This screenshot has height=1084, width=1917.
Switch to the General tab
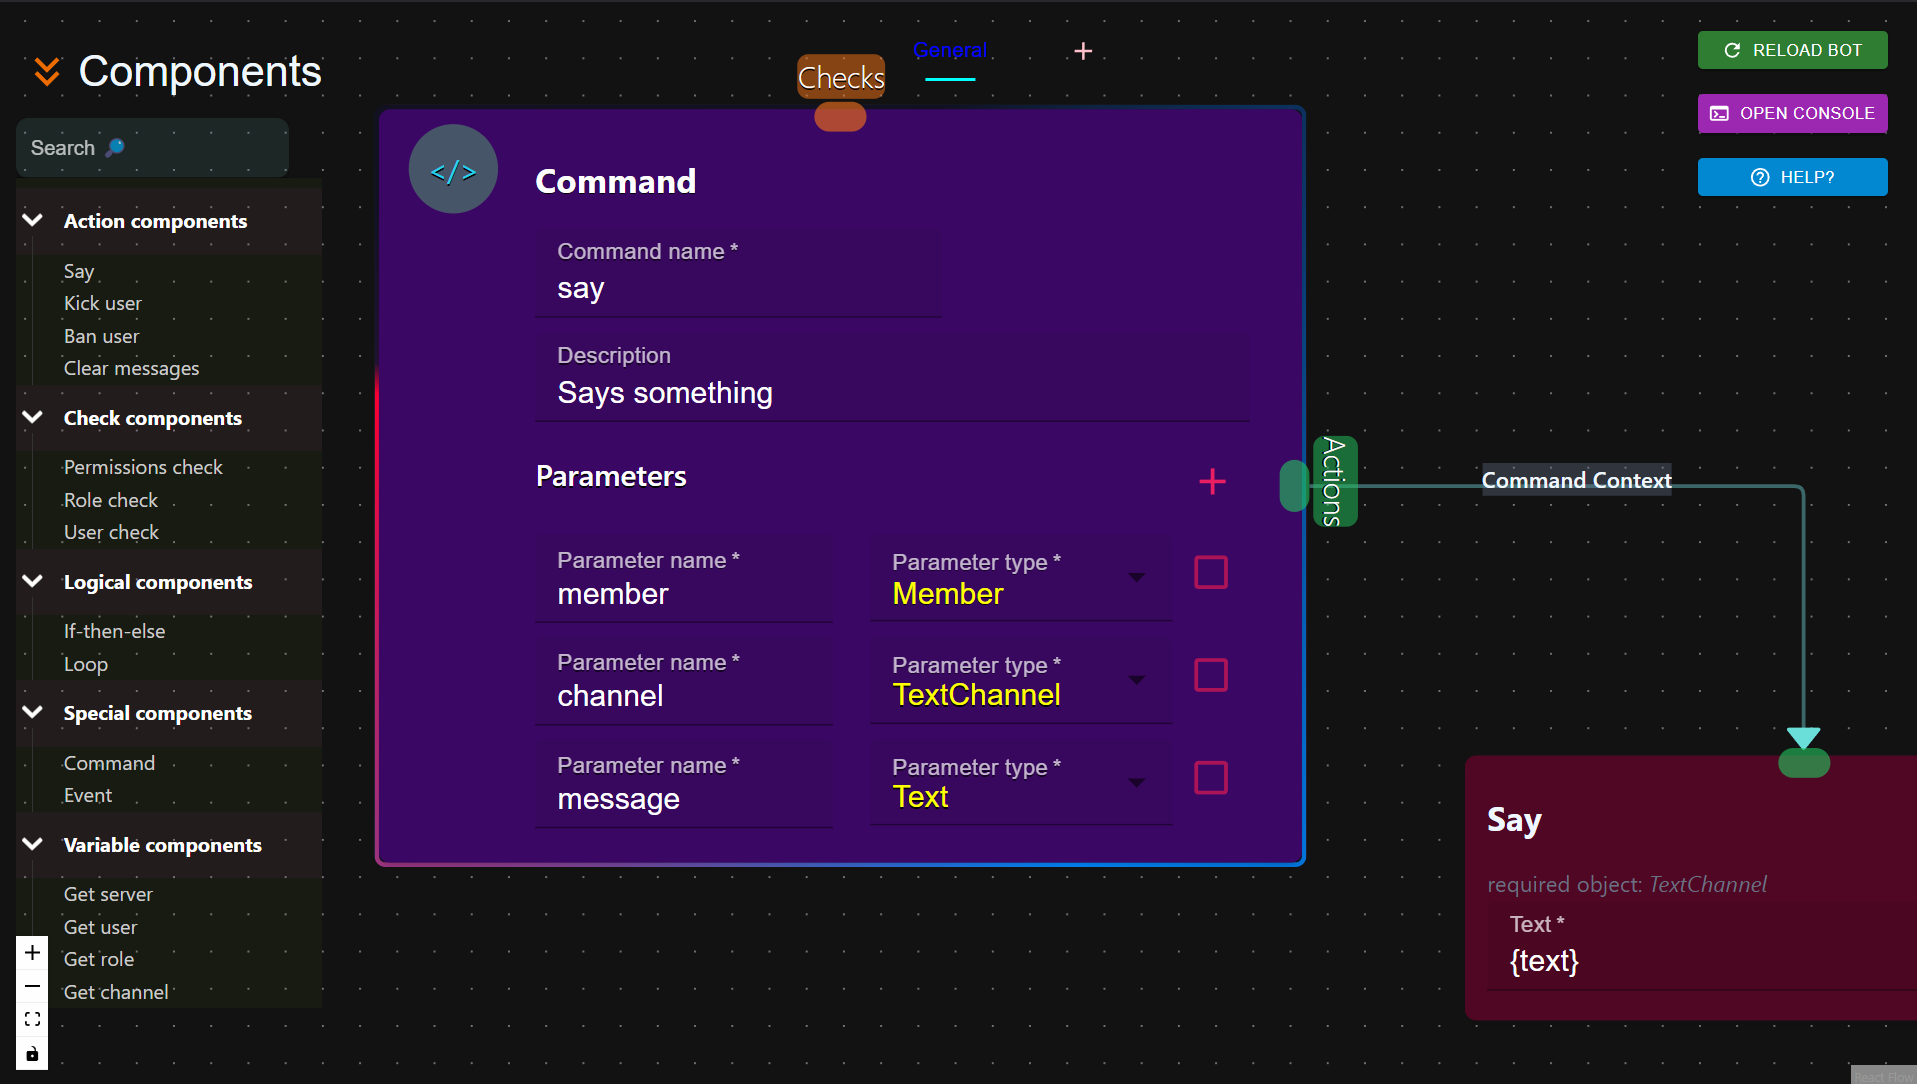949,50
